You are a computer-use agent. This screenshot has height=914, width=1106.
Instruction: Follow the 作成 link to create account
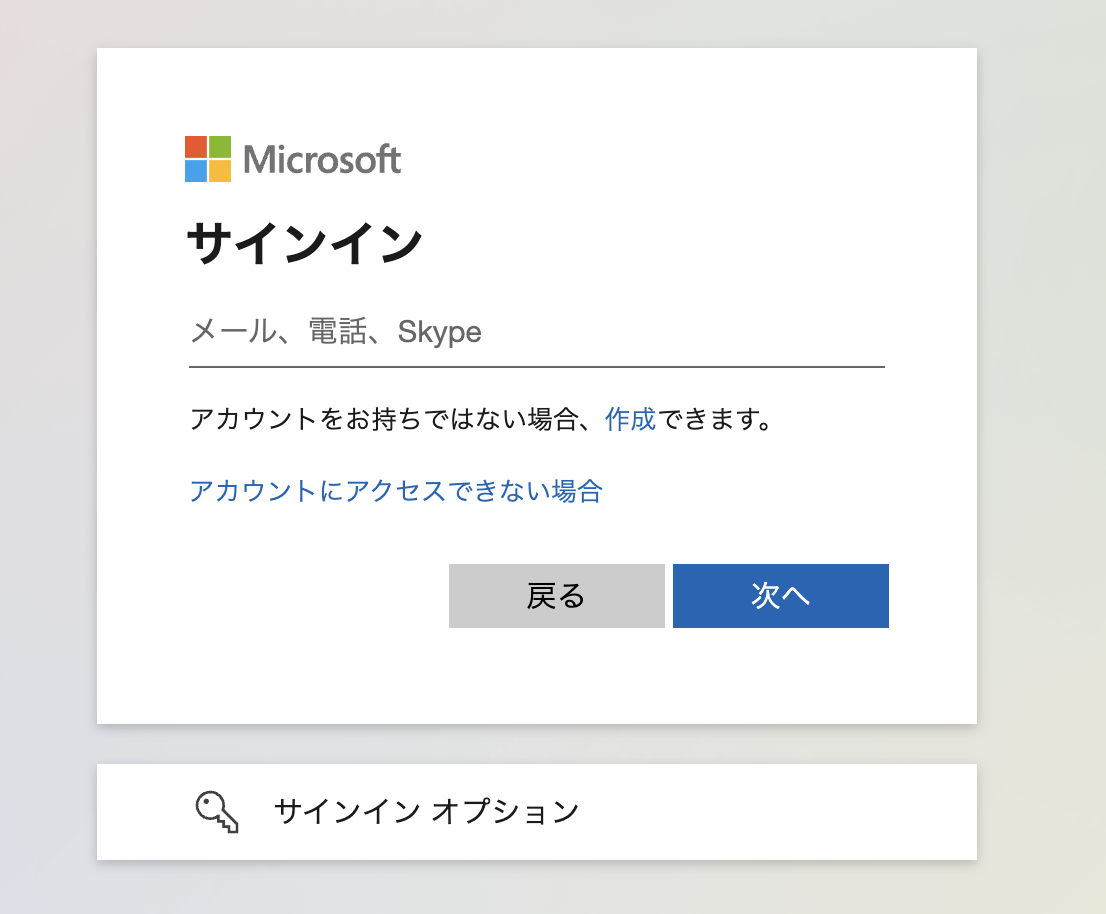click(630, 419)
